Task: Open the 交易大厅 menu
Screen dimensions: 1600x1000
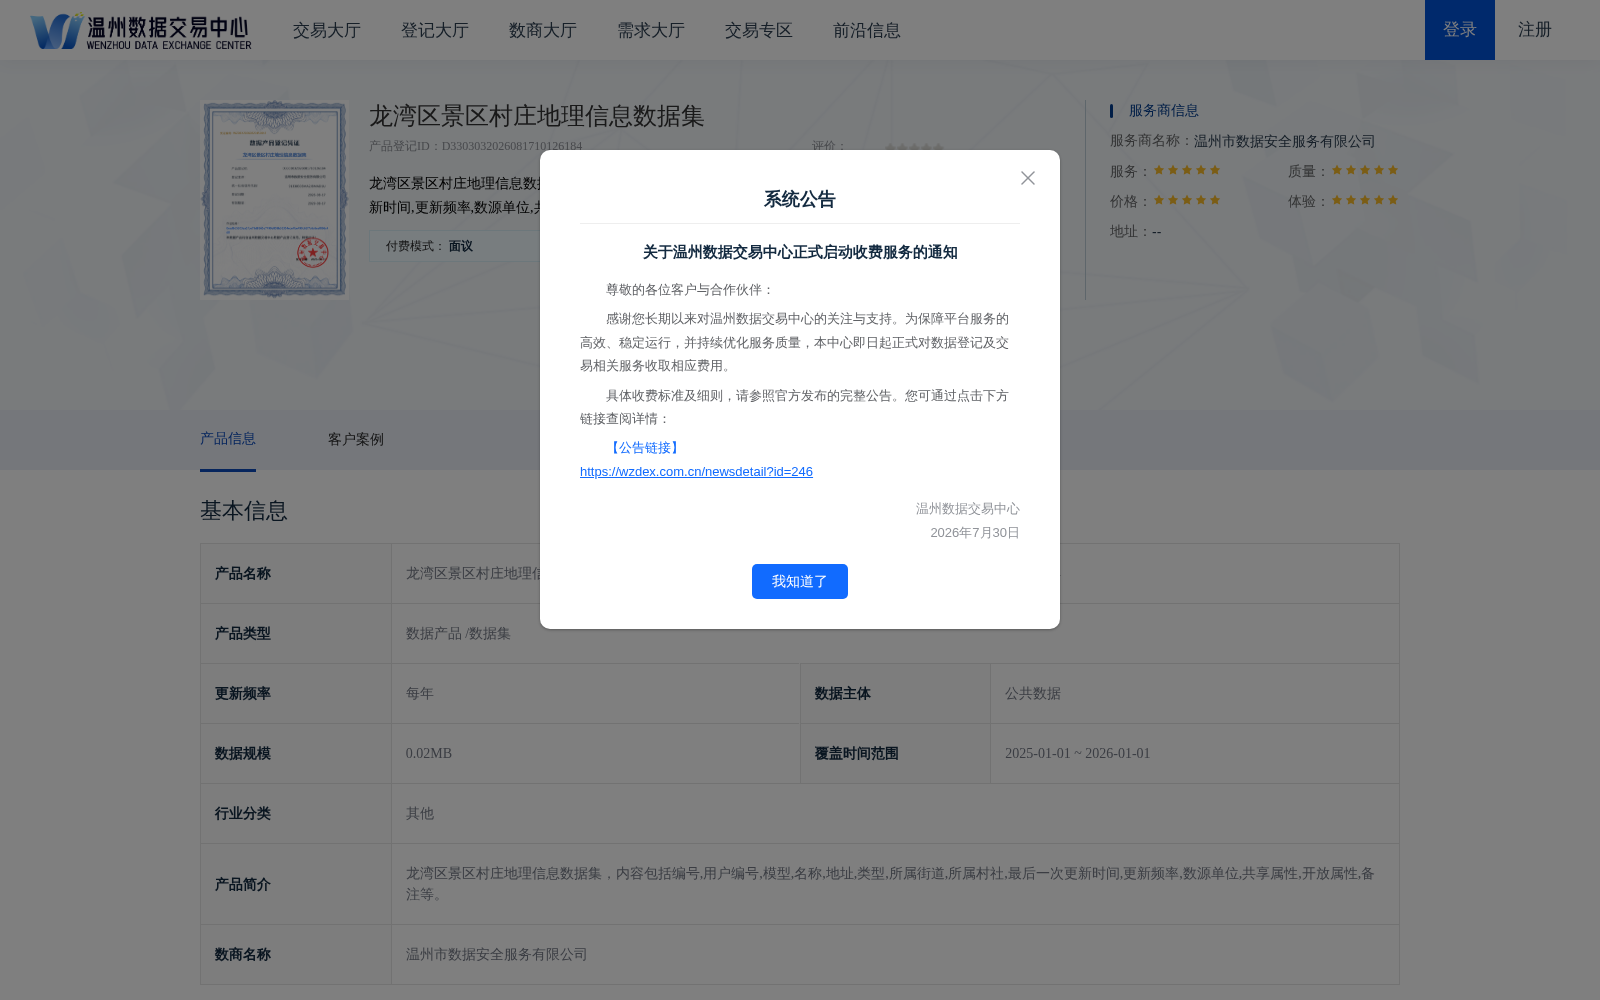Action: coord(327,30)
